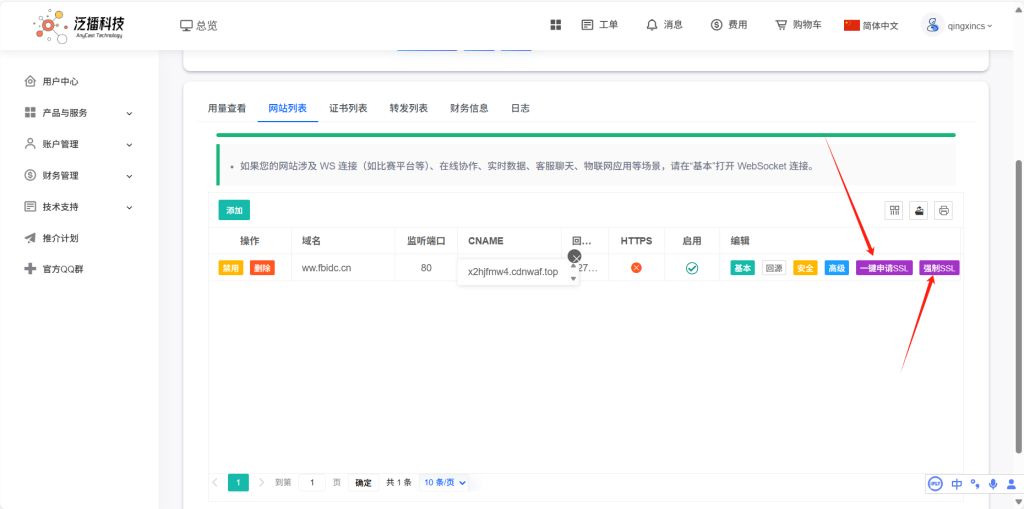Click the input method user icon
The height and width of the screenshot is (509, 1024).
coord(1012,484)
